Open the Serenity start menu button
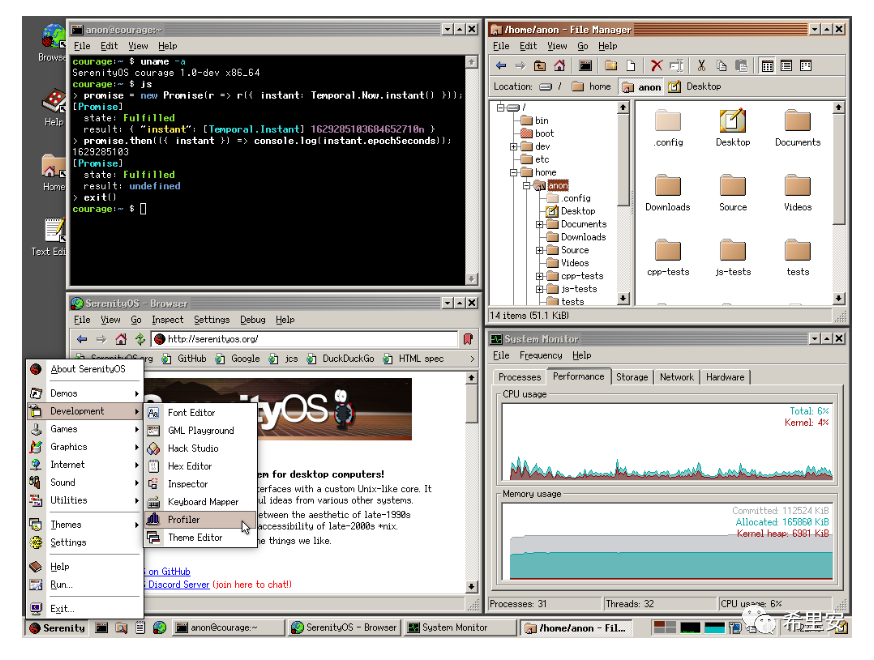 (57, 628)
